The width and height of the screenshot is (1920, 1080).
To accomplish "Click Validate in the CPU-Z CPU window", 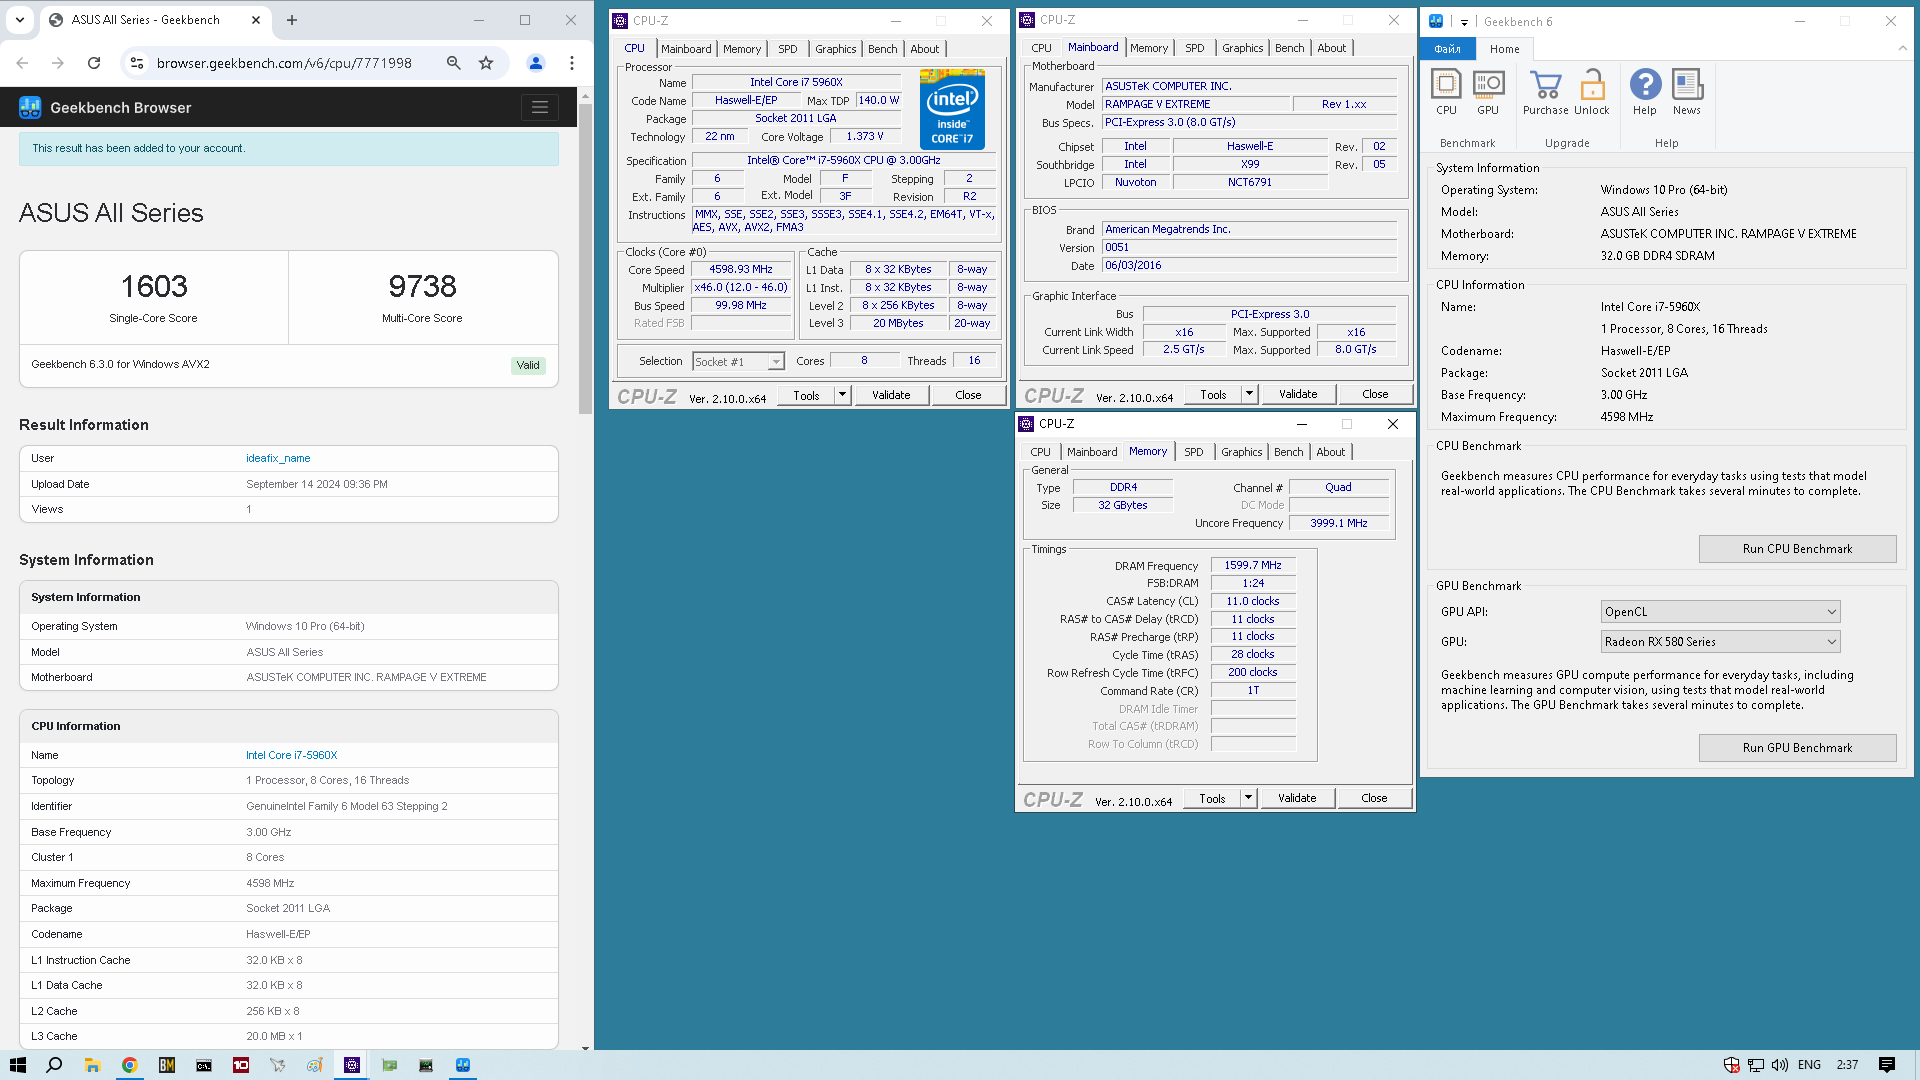I will pyautogui.click(x=891, y=395).
